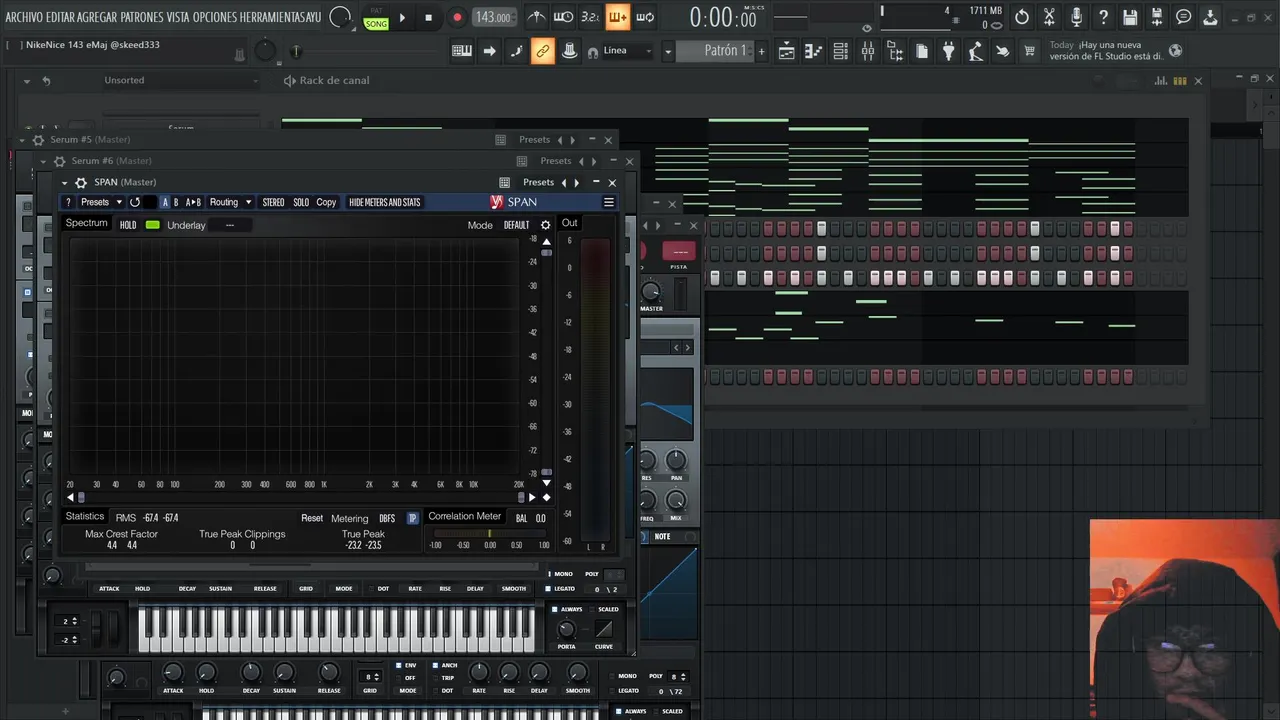
Task: Open spectrum mode gear settings
Action: (545, 225)
